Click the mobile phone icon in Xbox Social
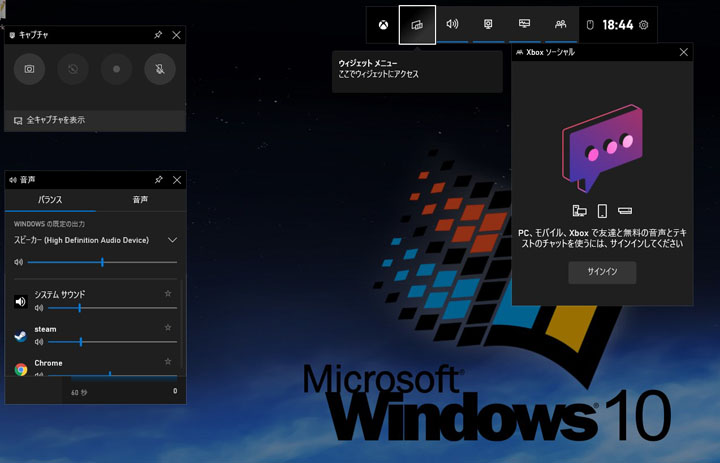This screenshot has width=720, height=463. point(602,211)
